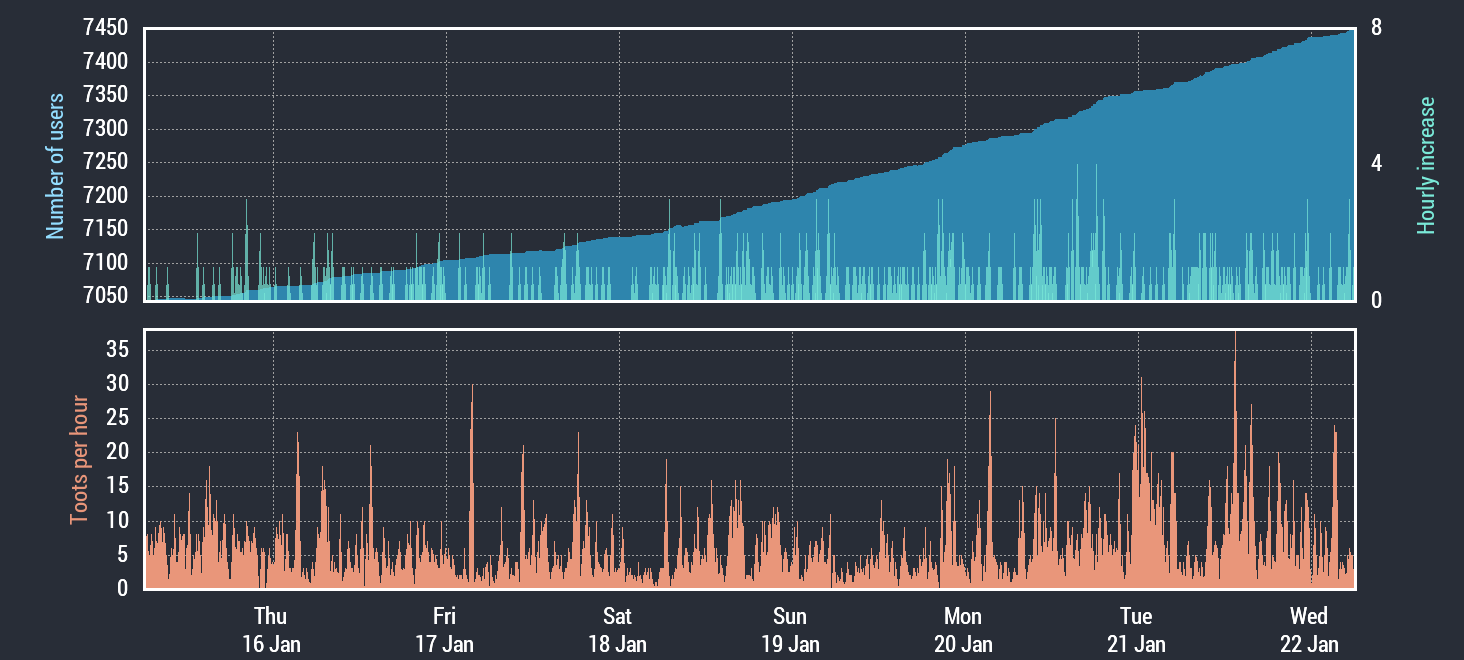1464x660 pixels.
Task: Click the "Toots per hour" axis title
Action: 79,460
